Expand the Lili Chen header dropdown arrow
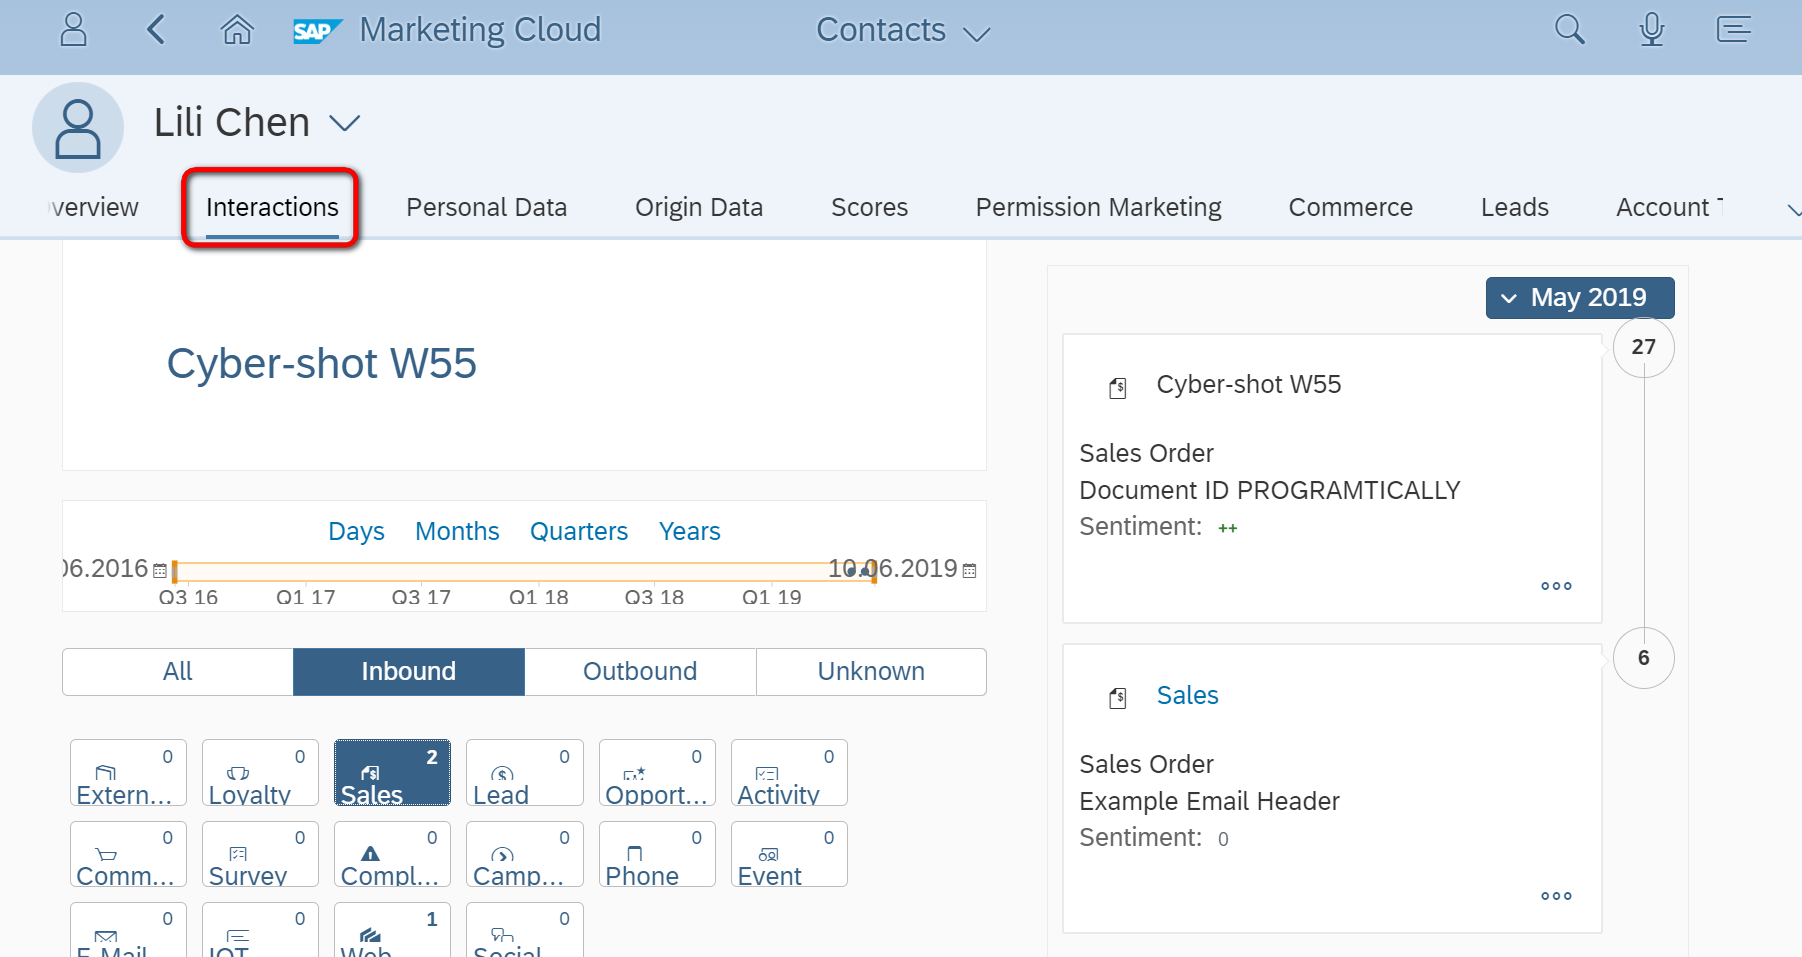The height and width of the screenshot is (957, 1802). pos(344,123)
